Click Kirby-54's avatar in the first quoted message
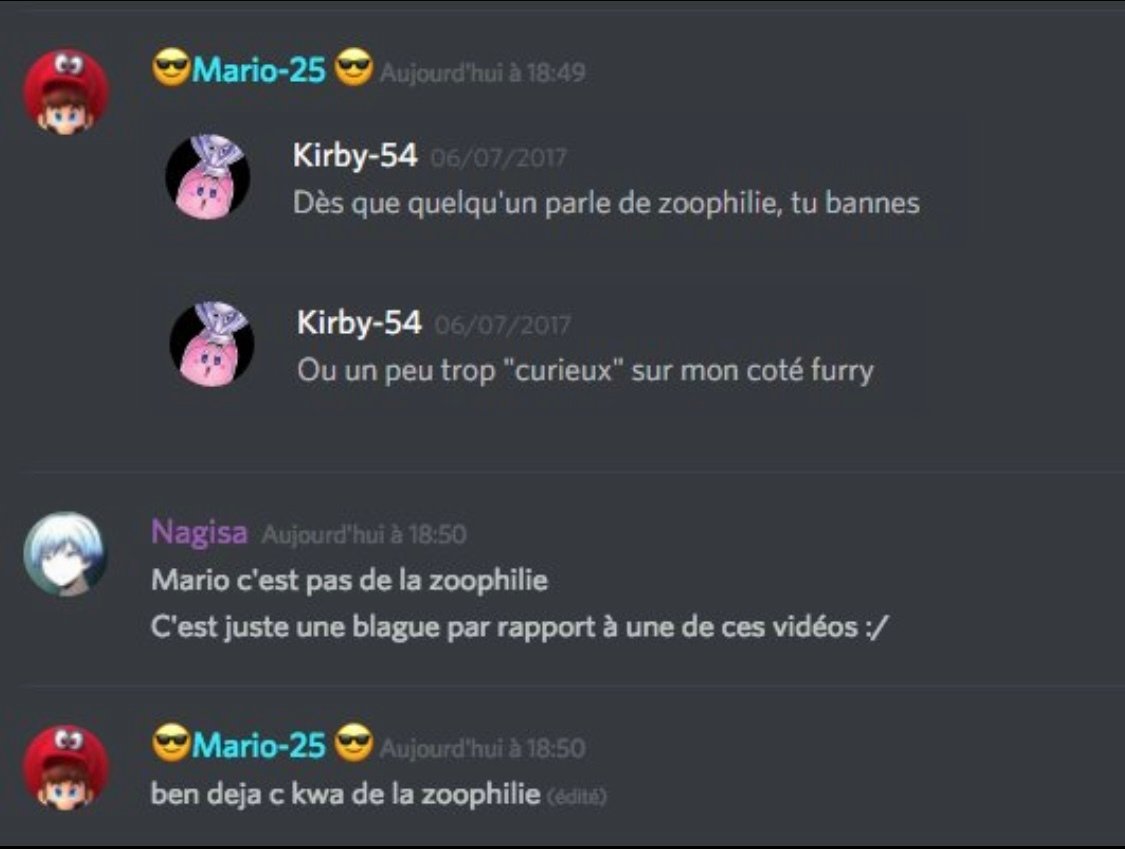The image size is (1125, 849). tap(208, 177)
